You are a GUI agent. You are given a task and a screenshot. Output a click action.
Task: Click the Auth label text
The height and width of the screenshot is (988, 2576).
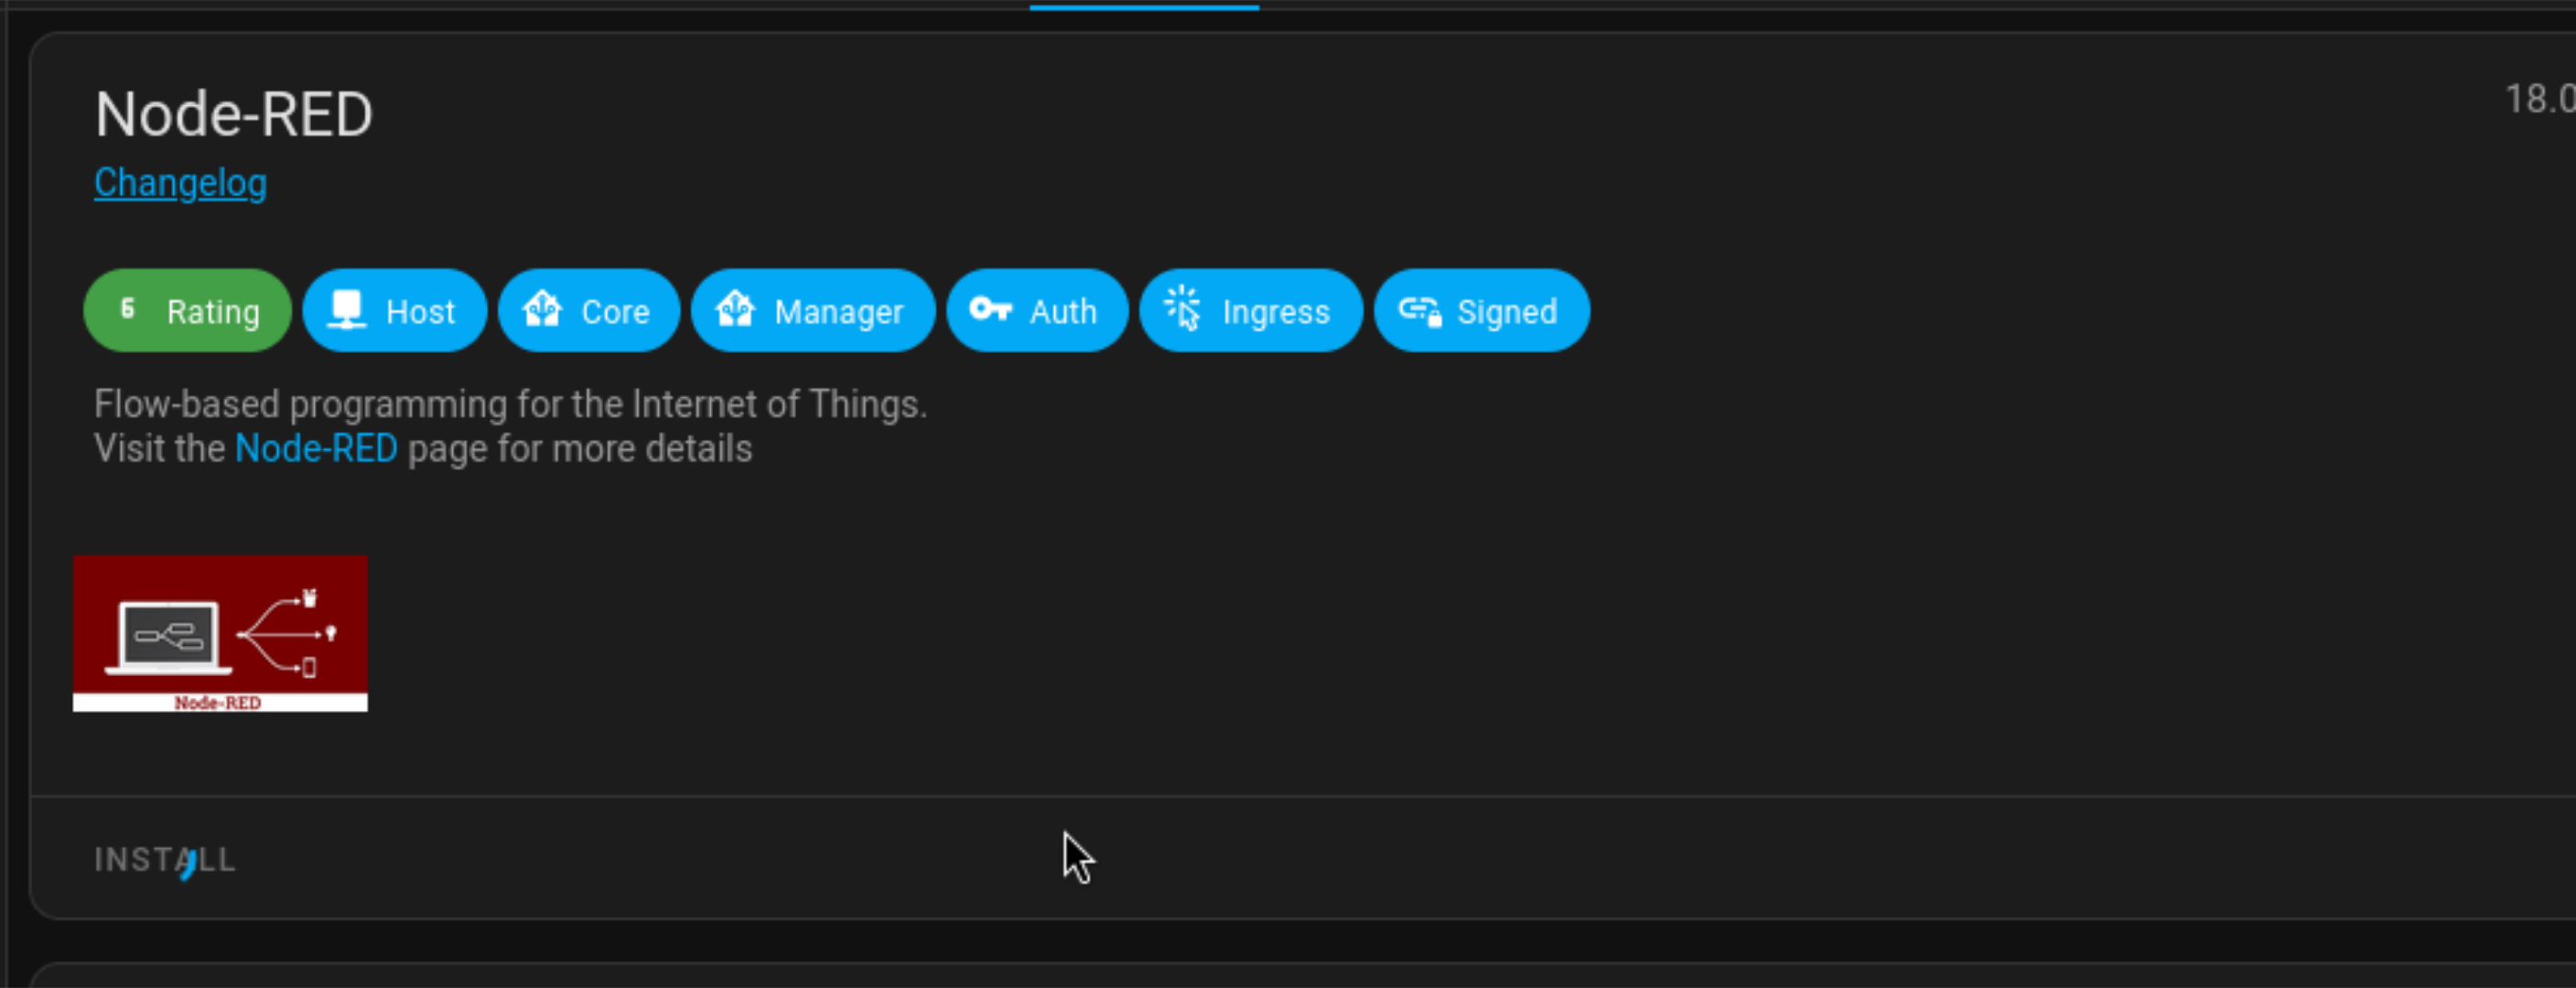(x=1063, y=312)
